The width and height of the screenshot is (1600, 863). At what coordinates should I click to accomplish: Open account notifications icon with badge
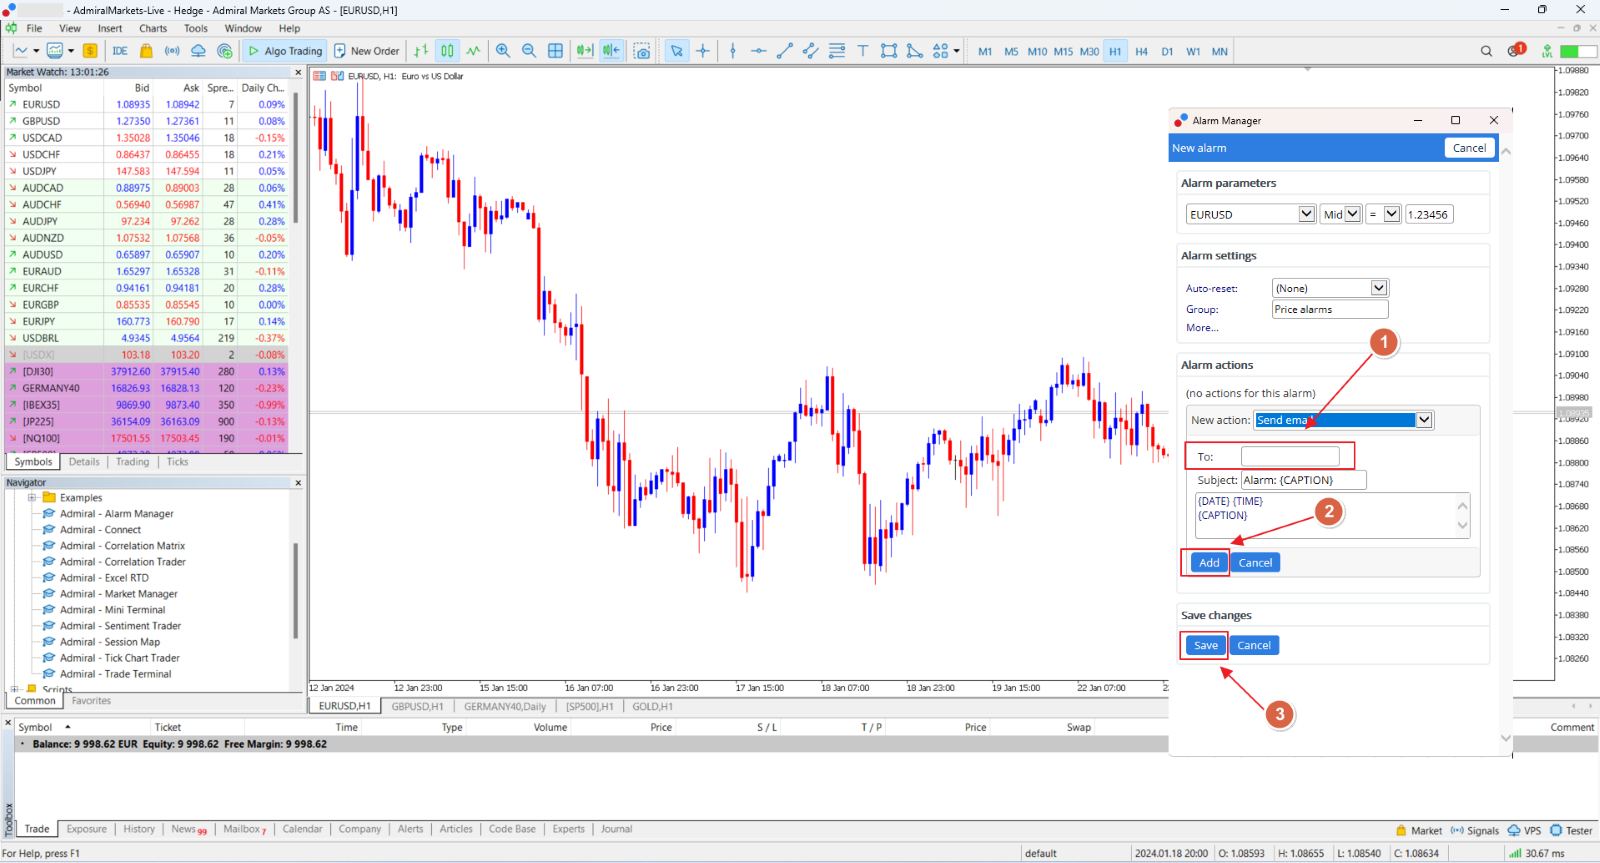[1516, 50]
